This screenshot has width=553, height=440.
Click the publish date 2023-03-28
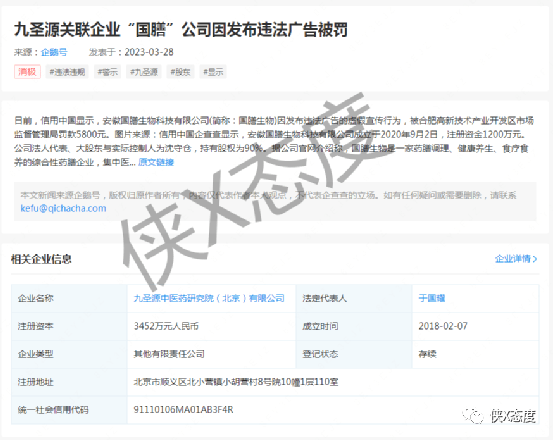click(x=149, y=52)
